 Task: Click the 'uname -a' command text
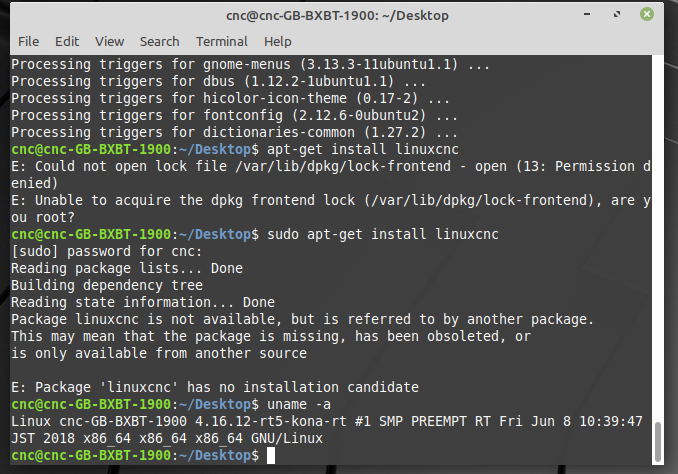coord(299,404)
